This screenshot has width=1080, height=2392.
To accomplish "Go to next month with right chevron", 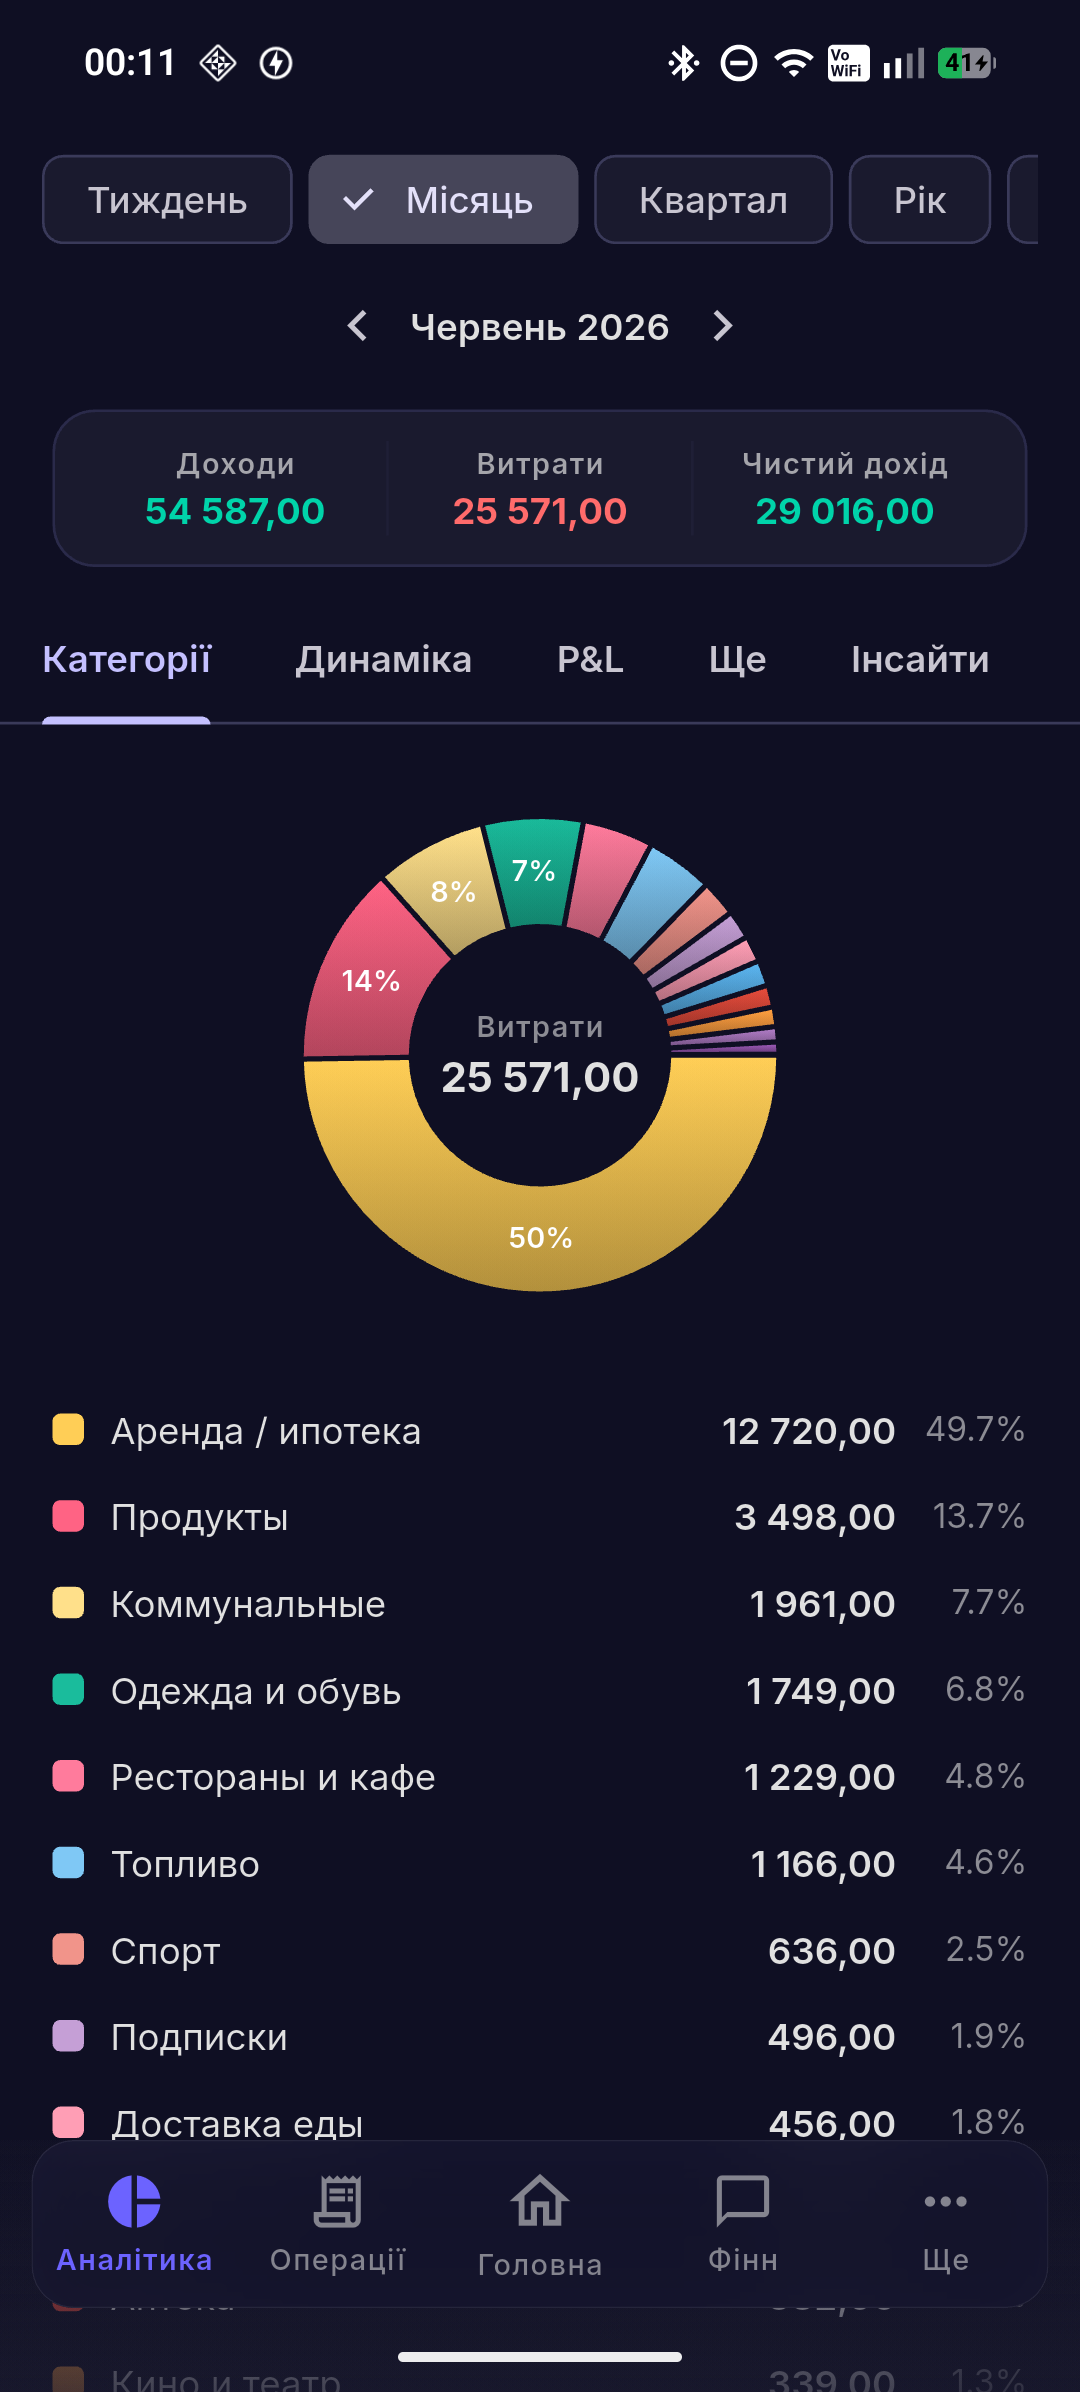I will (723, 326).
